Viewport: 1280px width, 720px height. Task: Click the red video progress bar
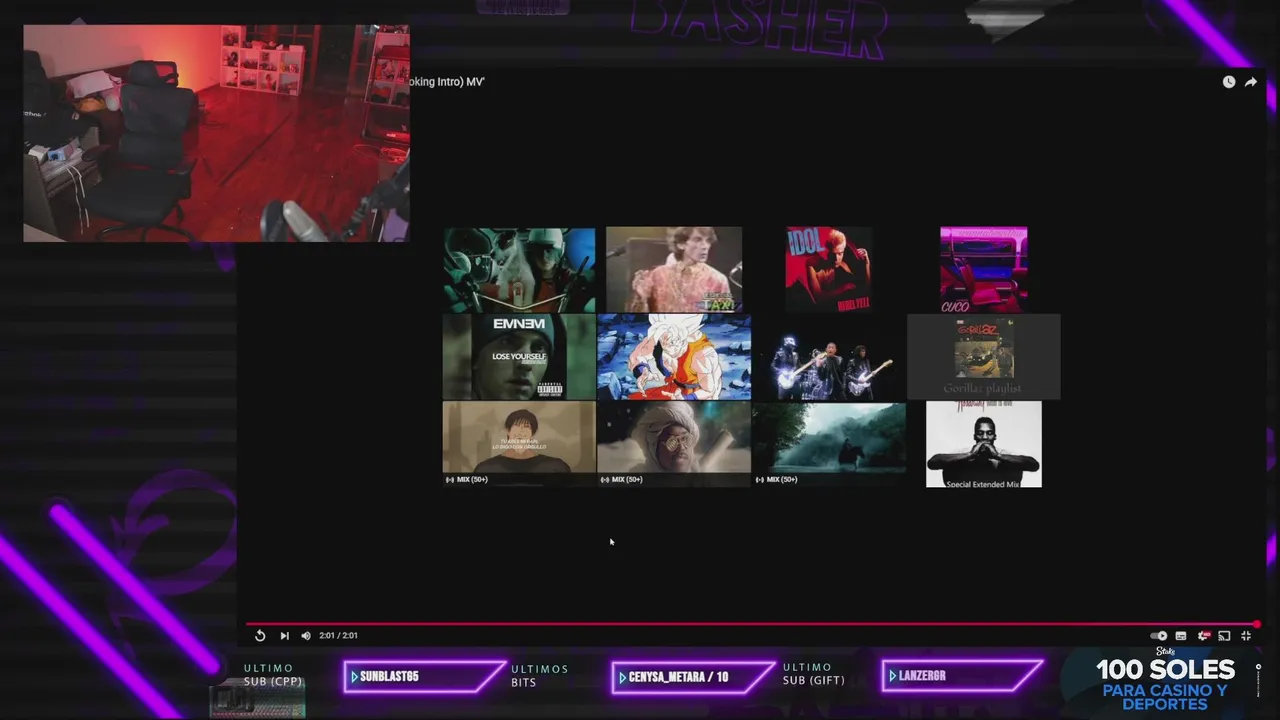point(751,624)
